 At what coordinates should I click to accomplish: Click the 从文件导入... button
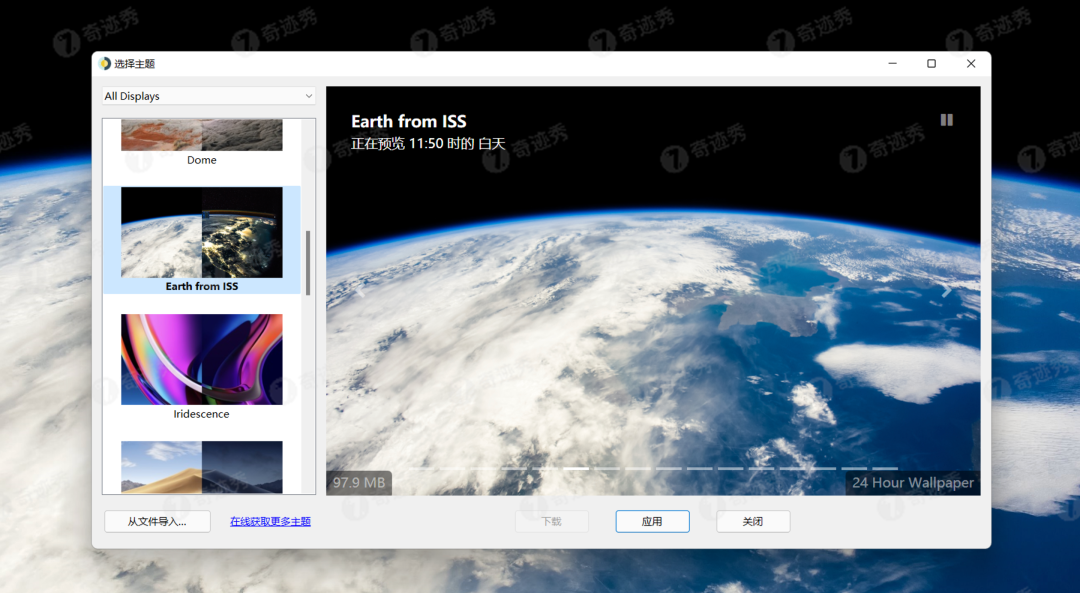157,521
